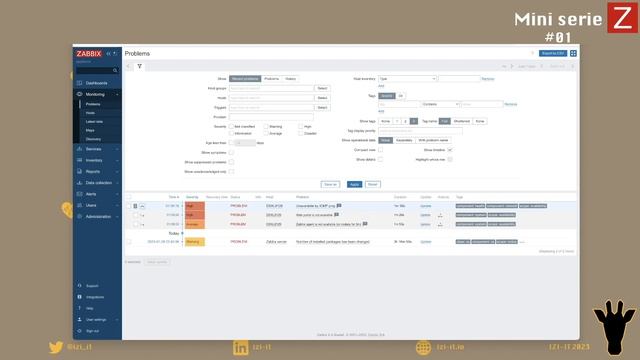This screenshot has height=360, width=640.
Task: Collapse the symptoms of the first problem row
Action: tap(142, 206)
